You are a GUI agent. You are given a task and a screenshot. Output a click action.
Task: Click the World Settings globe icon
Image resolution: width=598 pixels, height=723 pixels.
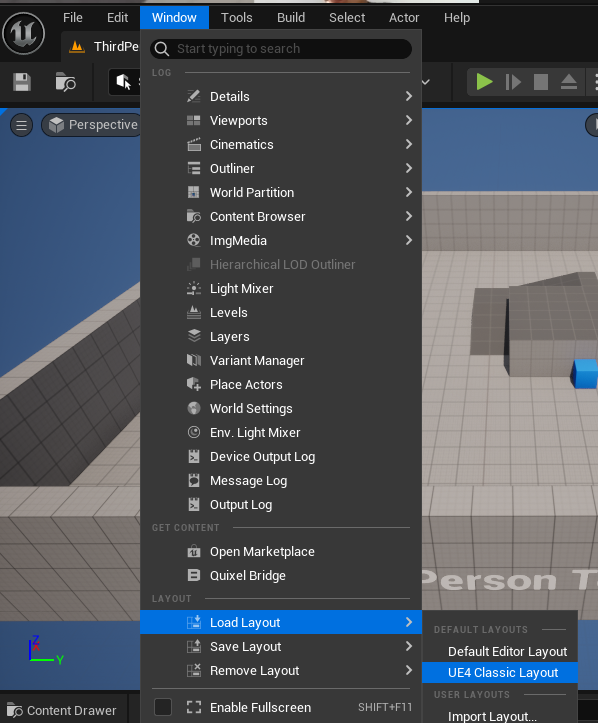pyautogui.click(x=194, y=408)
